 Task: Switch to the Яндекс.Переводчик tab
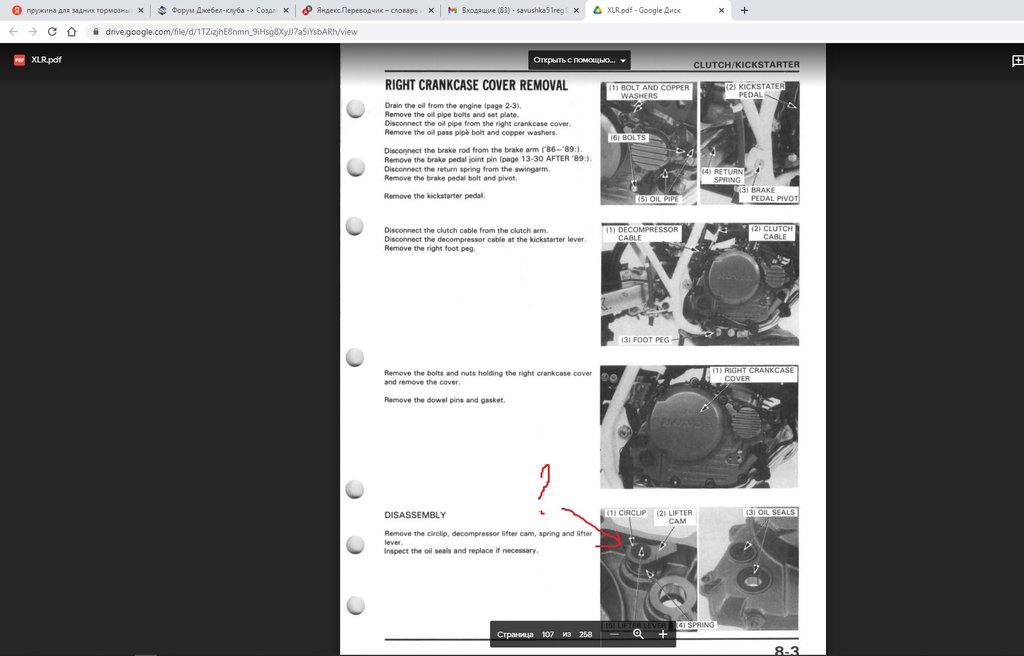tap(368, 10)
